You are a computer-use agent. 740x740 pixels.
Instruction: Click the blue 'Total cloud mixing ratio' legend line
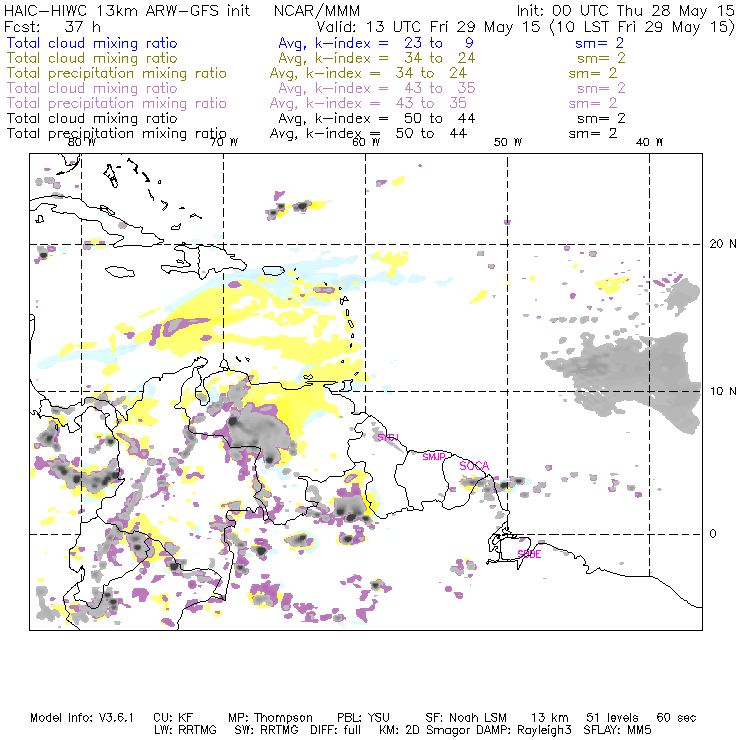point(92,43)
